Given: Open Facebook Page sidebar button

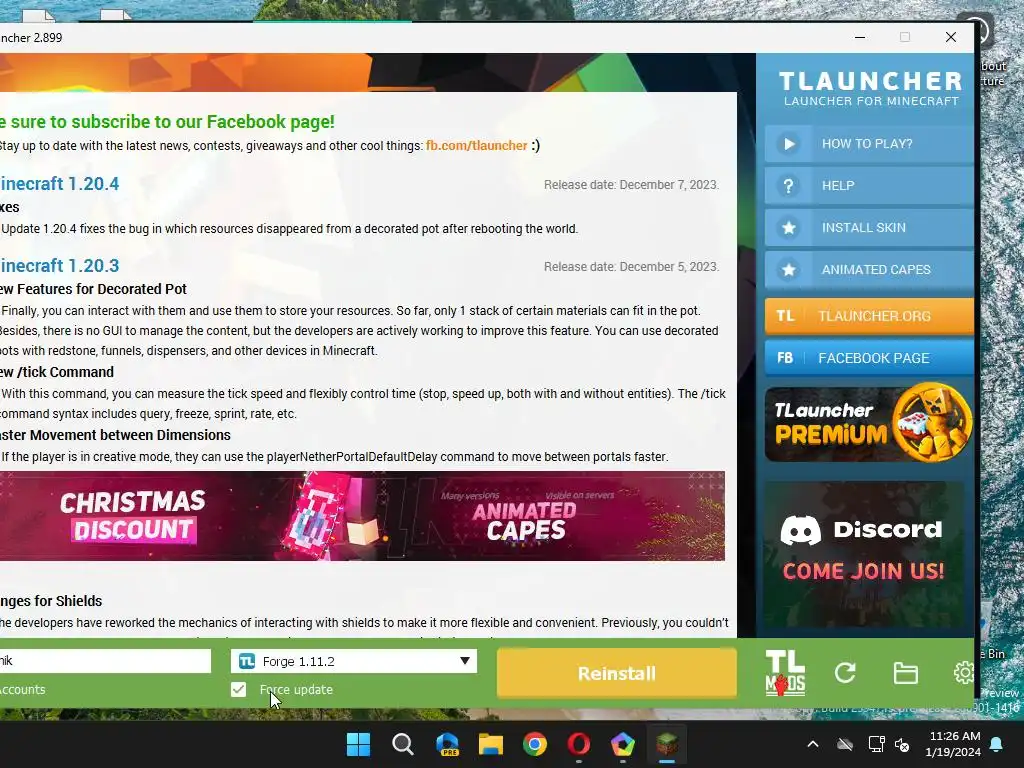Looking at the screenshot, I should (x=869, y=358).
